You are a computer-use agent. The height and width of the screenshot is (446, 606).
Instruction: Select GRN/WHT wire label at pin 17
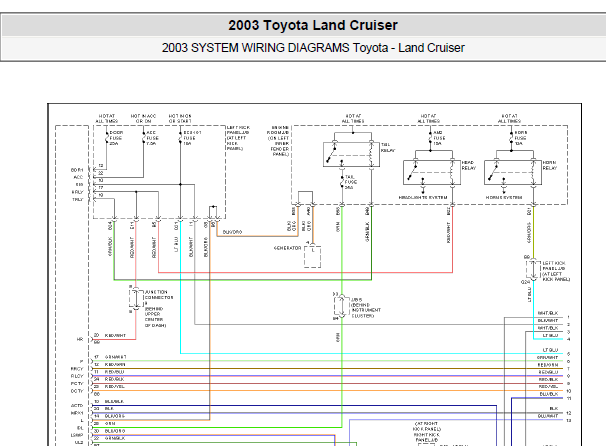tap(116, 357)
